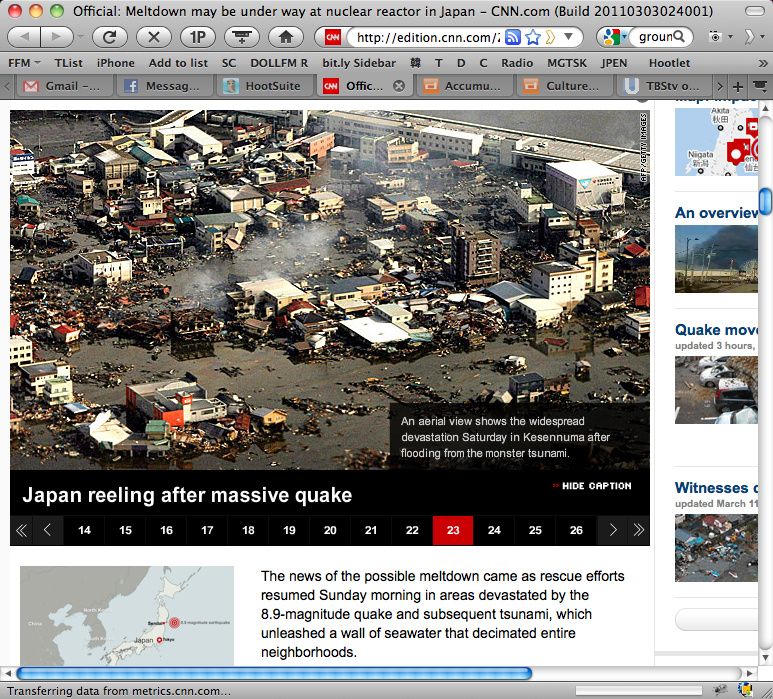Open the FFM bookmarks folder dropdown
773x699 pixels.
(23, 62)
